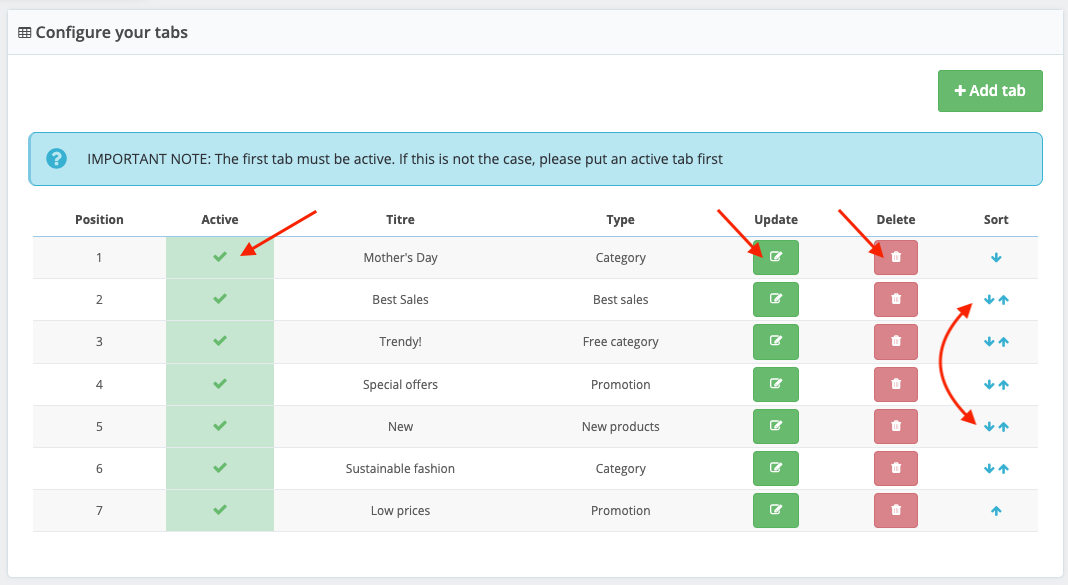The image size is (1068, 585).
Task: Move Sustainable fashion tab up
Action: (x=1003, y=469)
